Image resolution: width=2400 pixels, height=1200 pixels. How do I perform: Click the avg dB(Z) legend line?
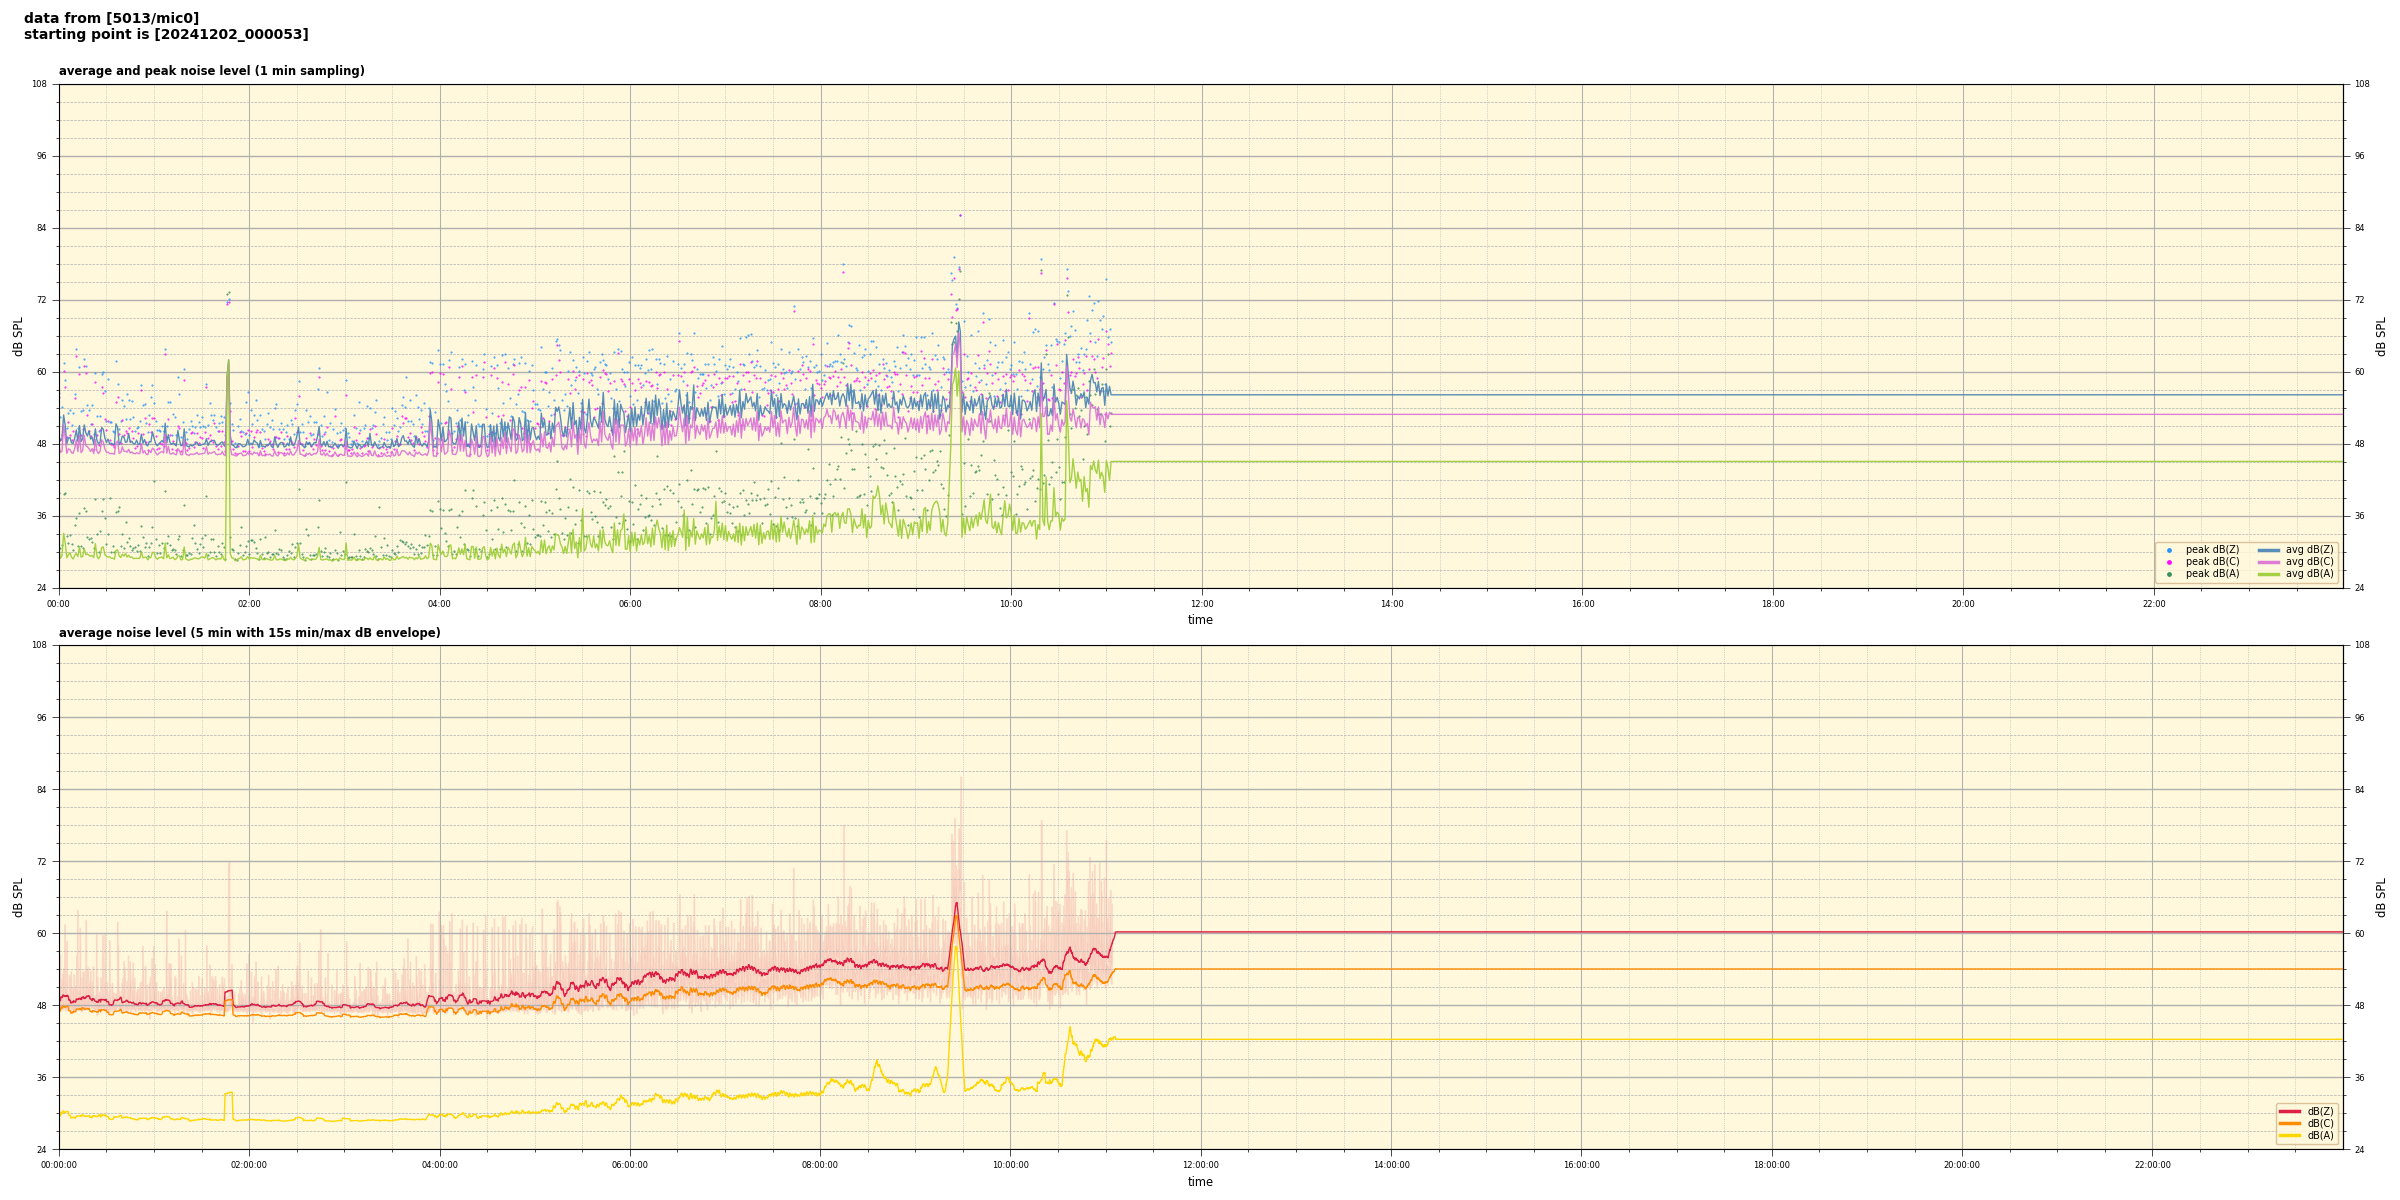click(2269, 550)
